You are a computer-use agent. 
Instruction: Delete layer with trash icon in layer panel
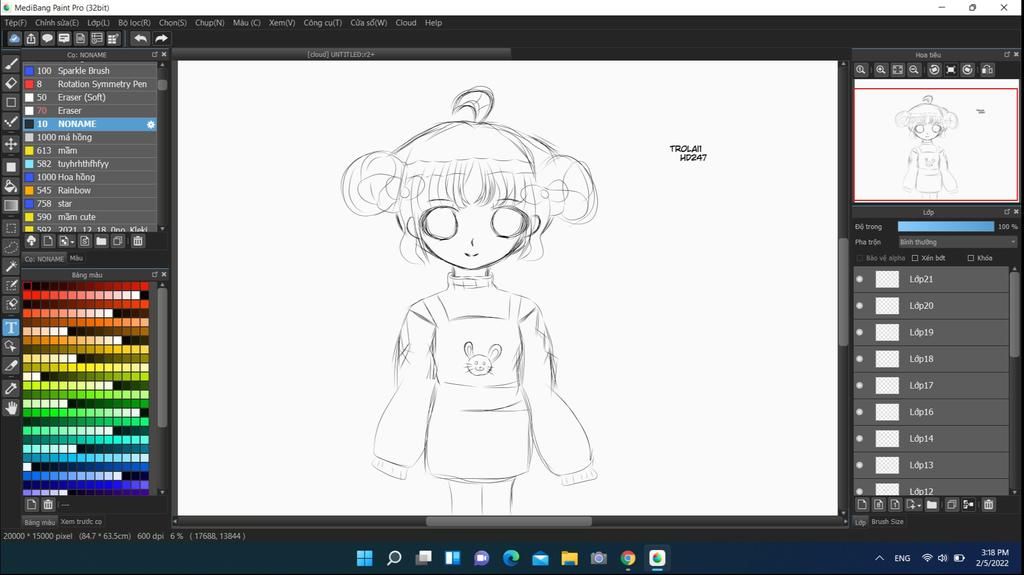[989, 504]
